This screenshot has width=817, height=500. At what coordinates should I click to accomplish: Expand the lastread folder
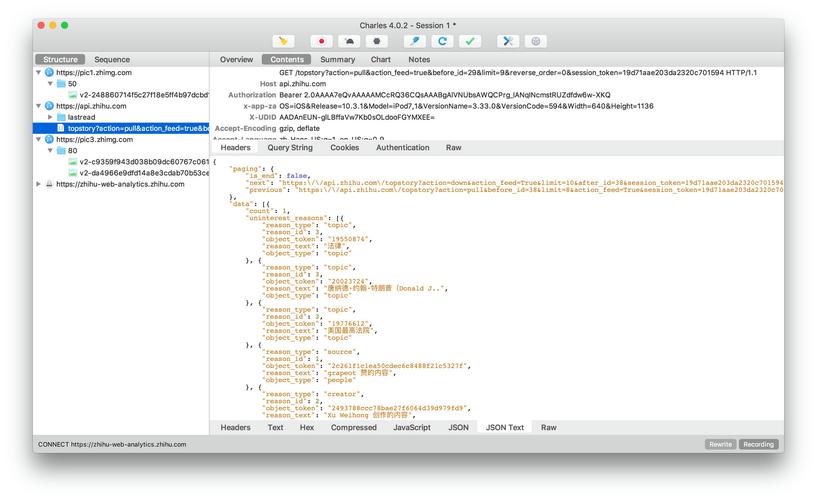click(x=51, y=117)
